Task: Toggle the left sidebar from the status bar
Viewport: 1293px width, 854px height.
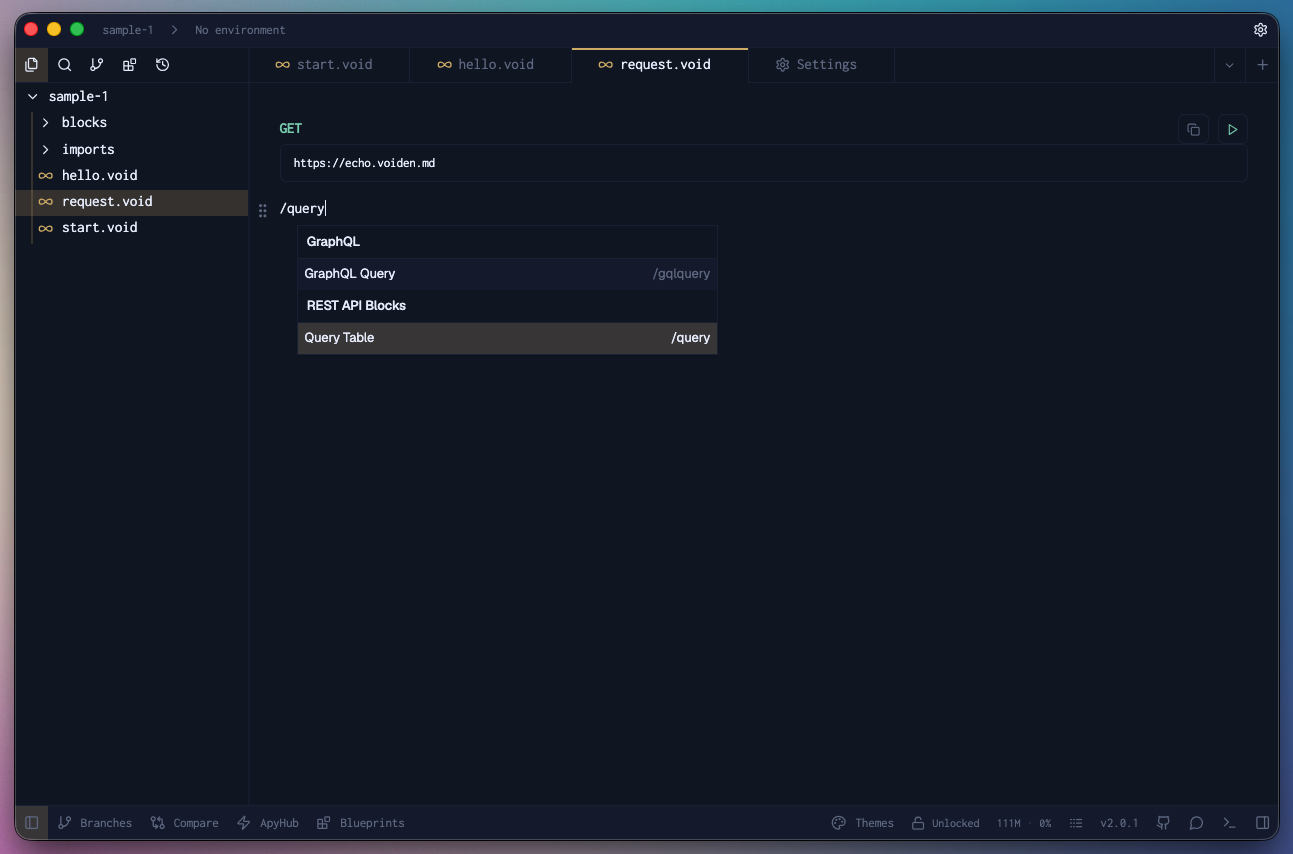Action: pos(32,823)
